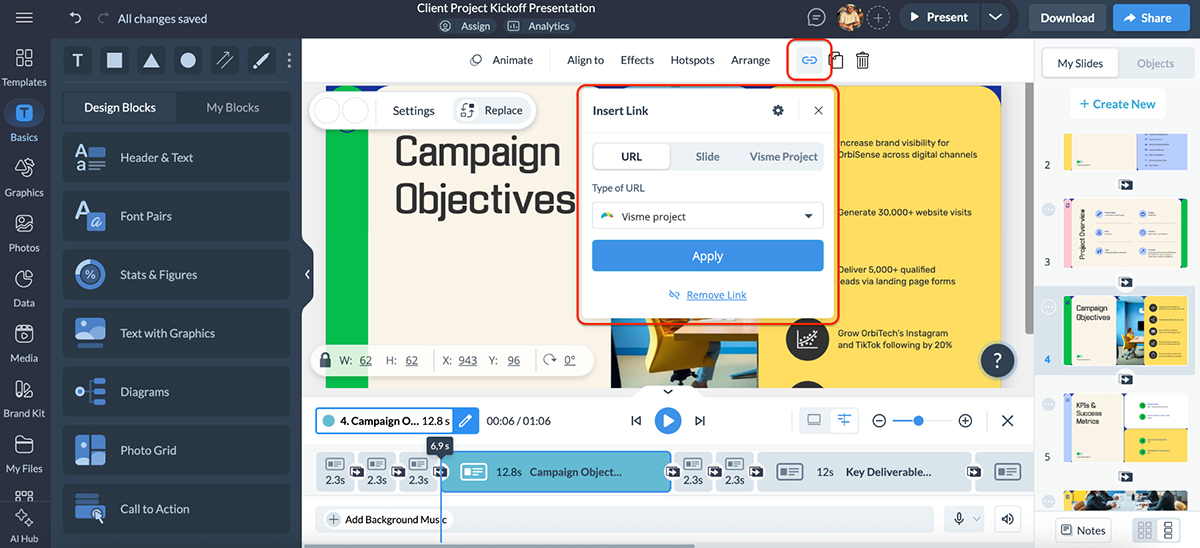Select the pen draw tool
Viewport: 1200px width, 548px height.
(260, 61)
